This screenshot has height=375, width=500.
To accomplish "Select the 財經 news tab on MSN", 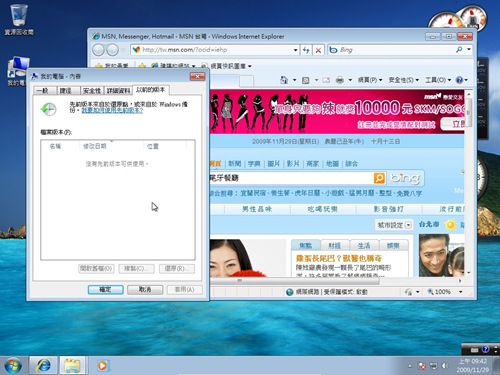I will pos(334,245).
